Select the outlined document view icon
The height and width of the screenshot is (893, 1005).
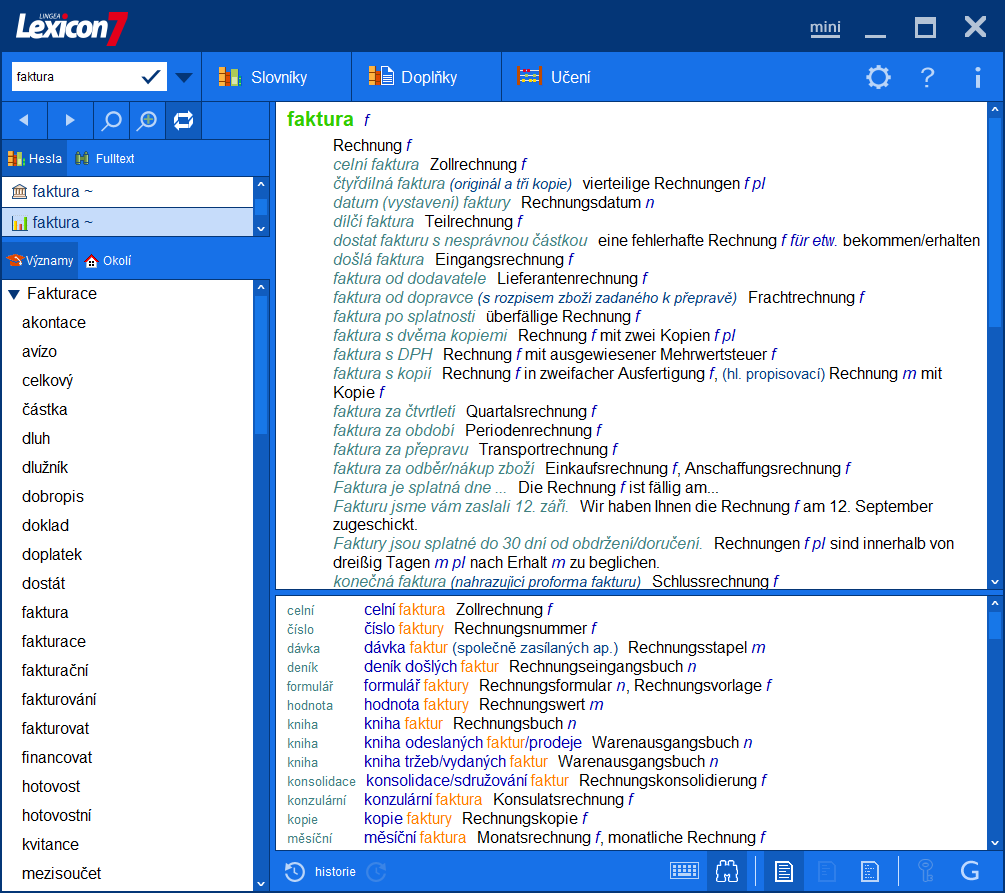(x=870, y=871)
